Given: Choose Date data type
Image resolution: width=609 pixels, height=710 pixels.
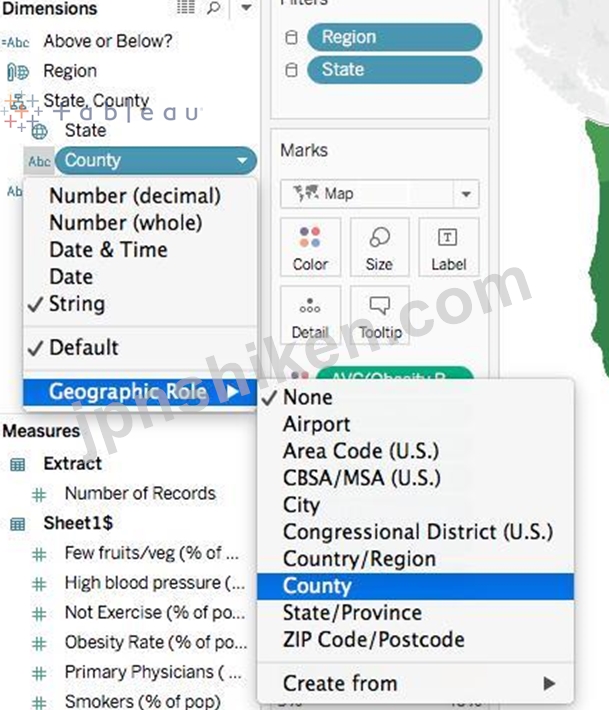Looking at the screenshot, I should coord(71,277).
